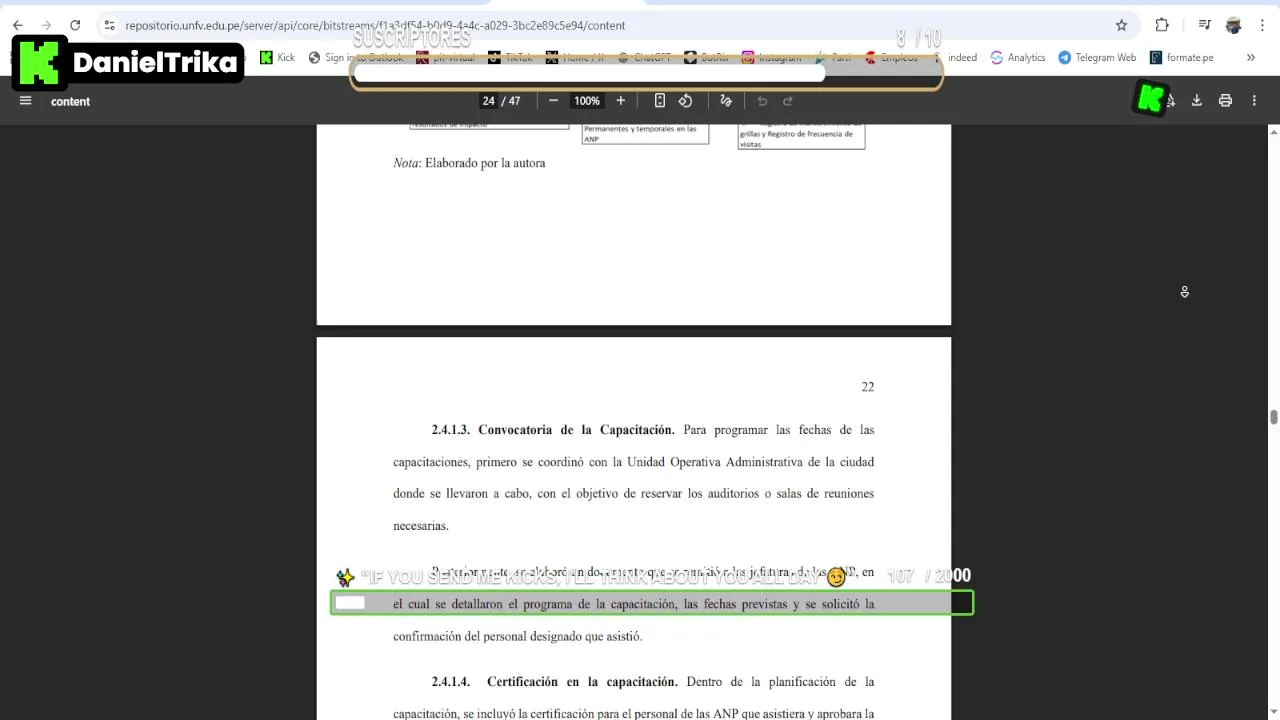Open the formate.pe bookmark
1280x720 pixels.
click(x=1182, y=58)
